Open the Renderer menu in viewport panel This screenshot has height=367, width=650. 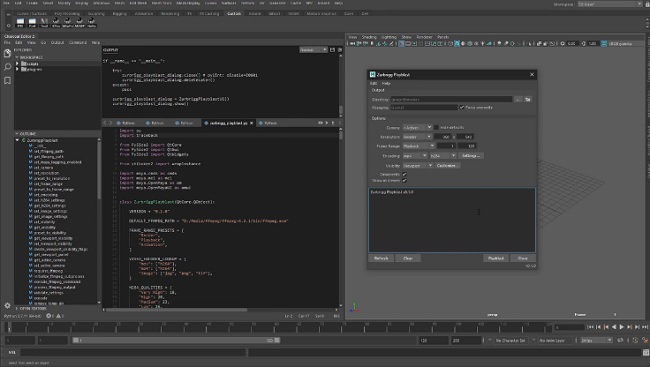coord(424,37)
